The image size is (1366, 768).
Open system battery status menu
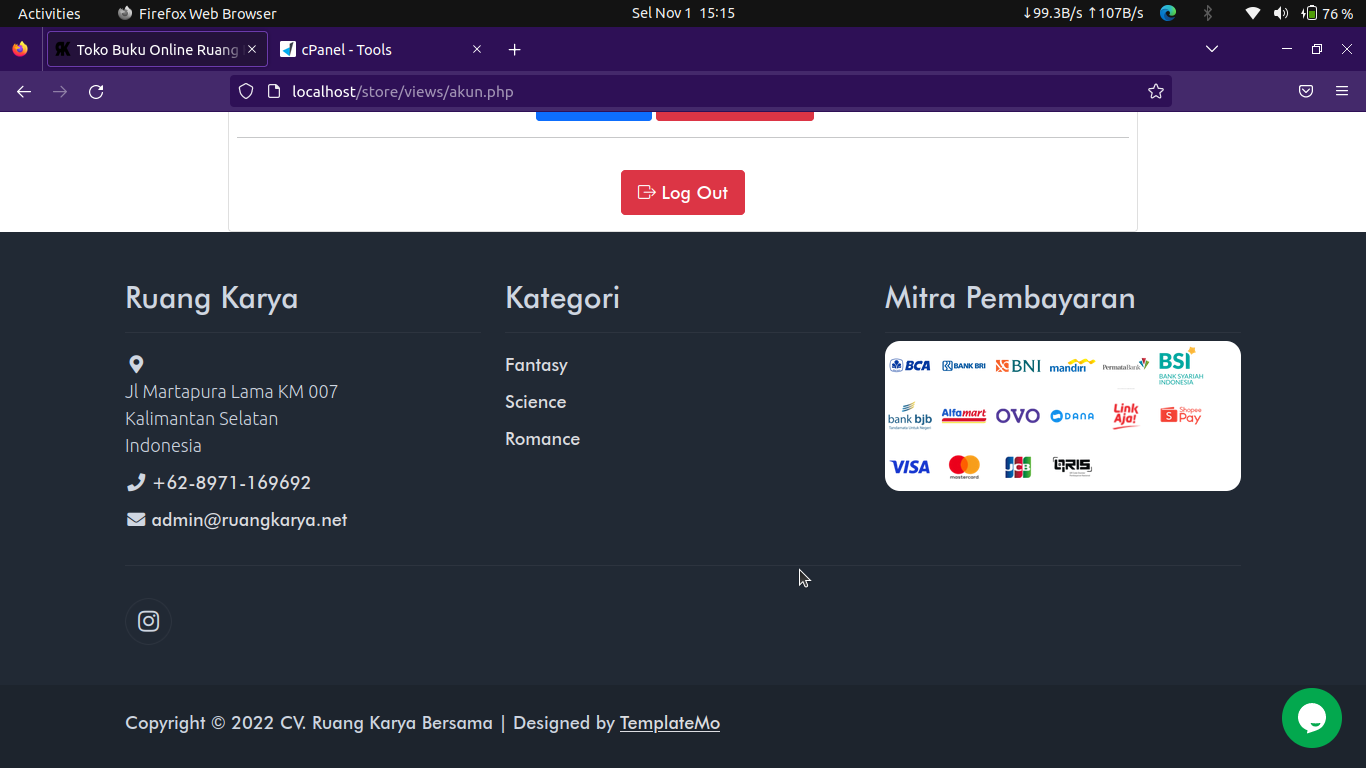(x=1328, y=13)
